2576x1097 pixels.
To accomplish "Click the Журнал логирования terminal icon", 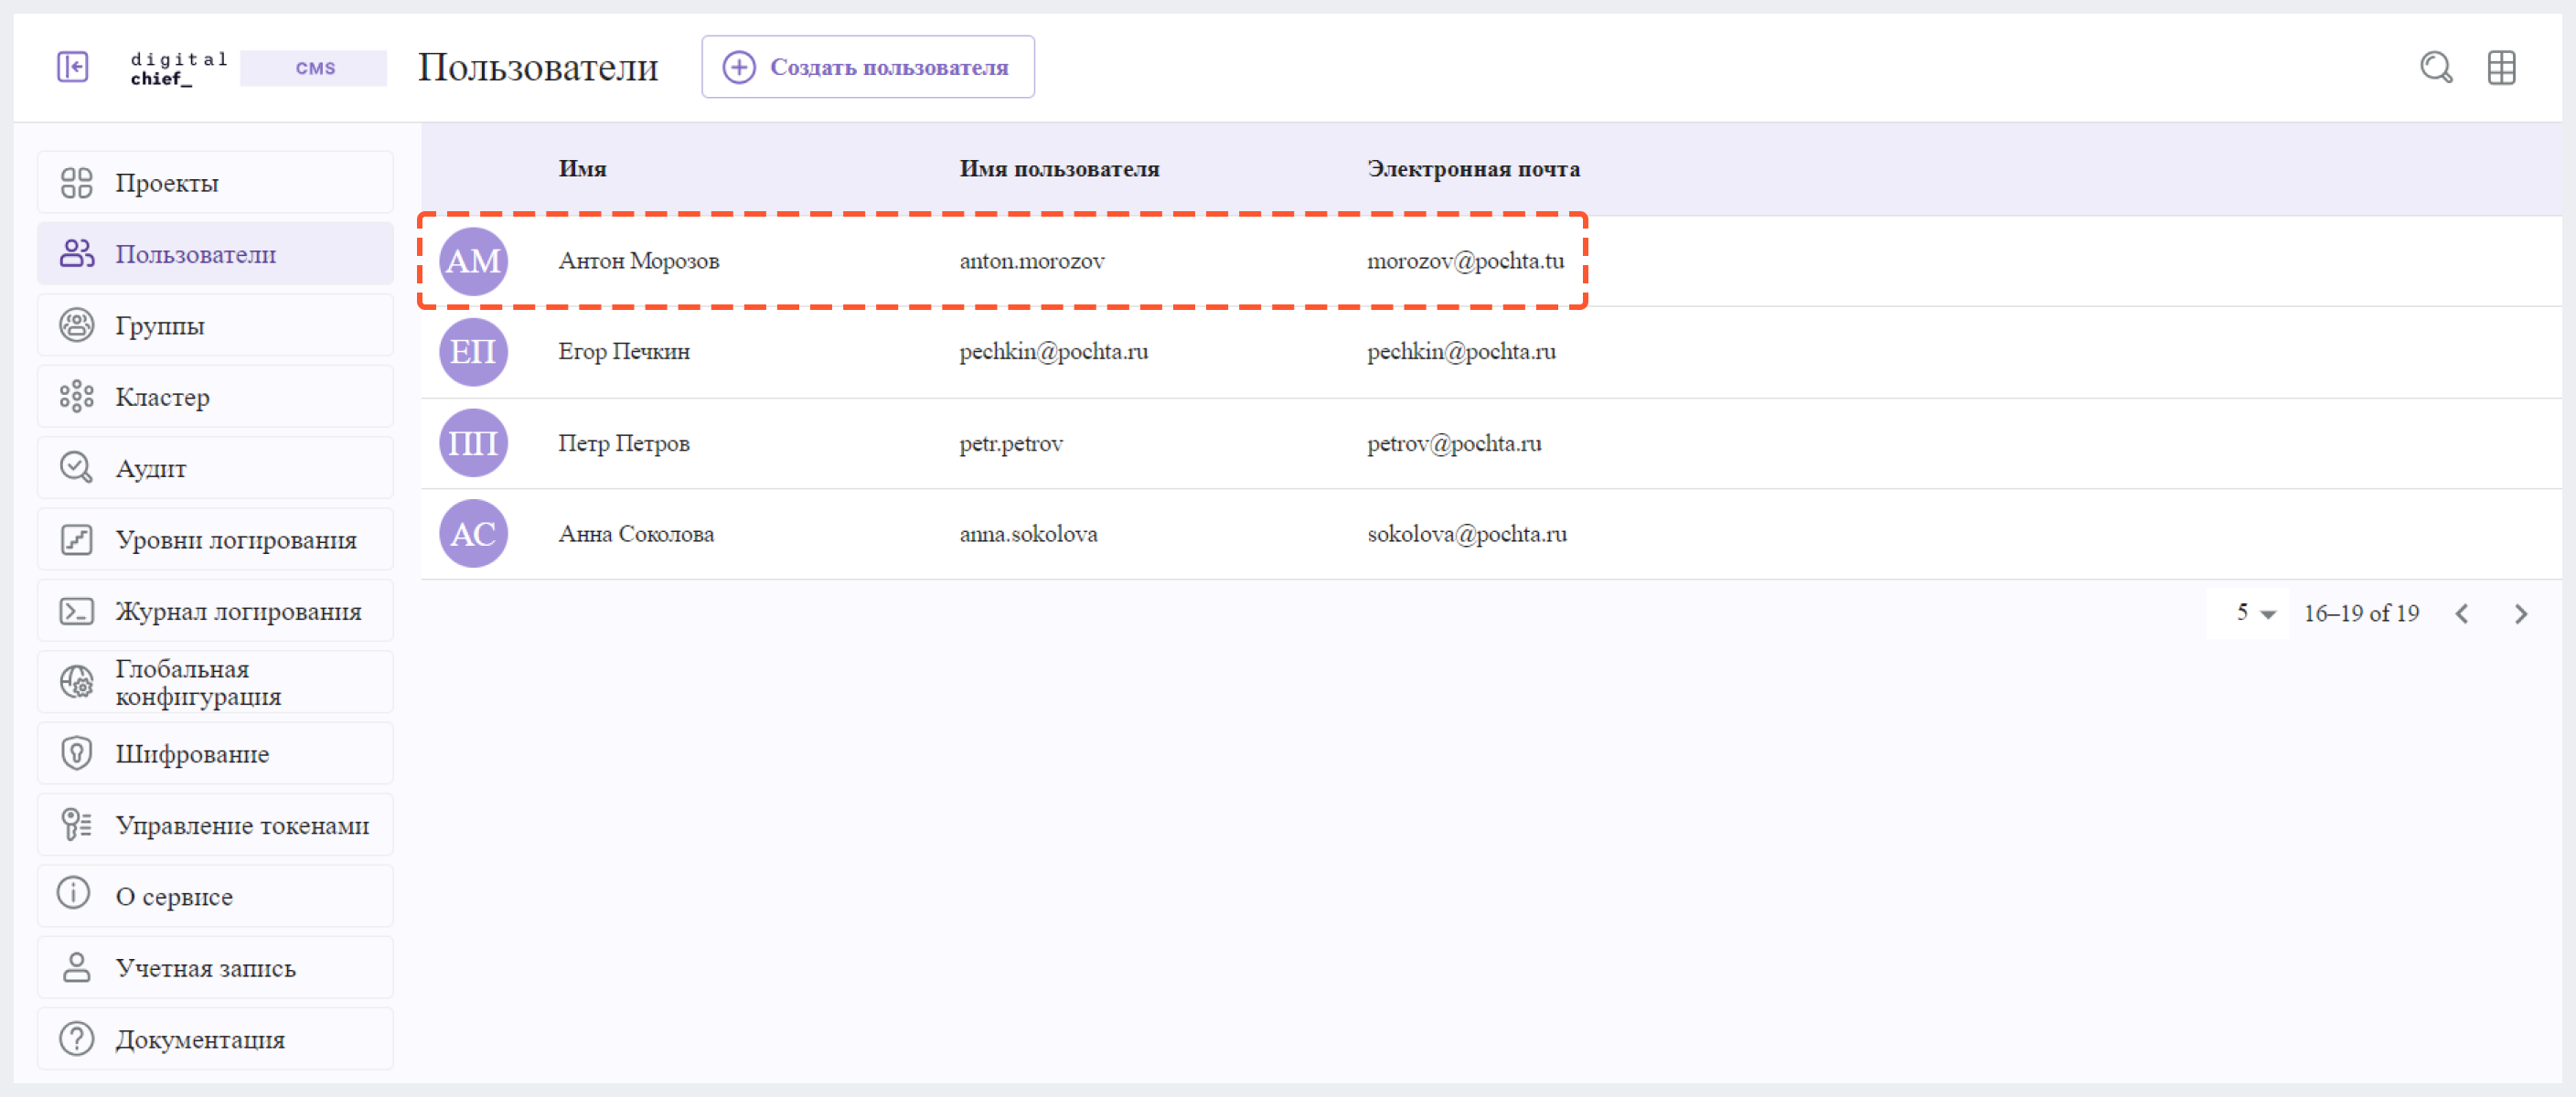I will [76, 611].
